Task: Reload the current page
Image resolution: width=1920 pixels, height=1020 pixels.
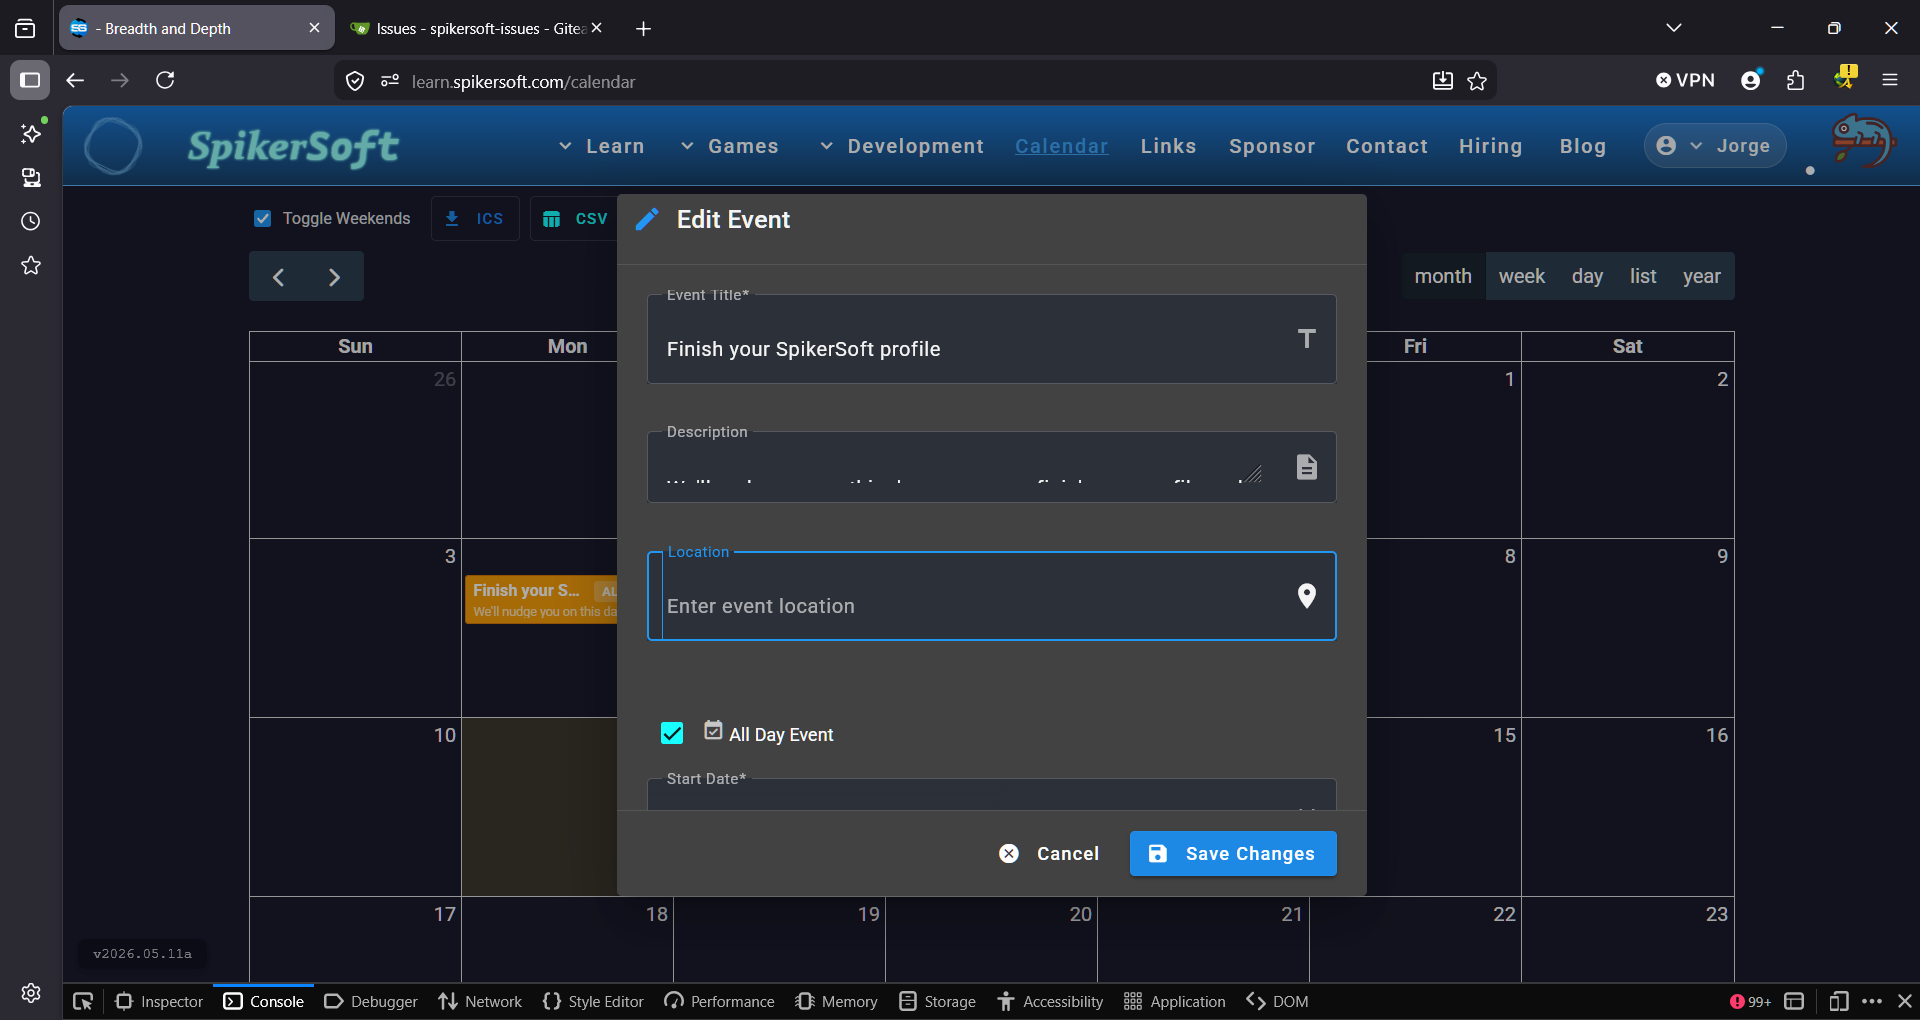Action: [165, 80]
